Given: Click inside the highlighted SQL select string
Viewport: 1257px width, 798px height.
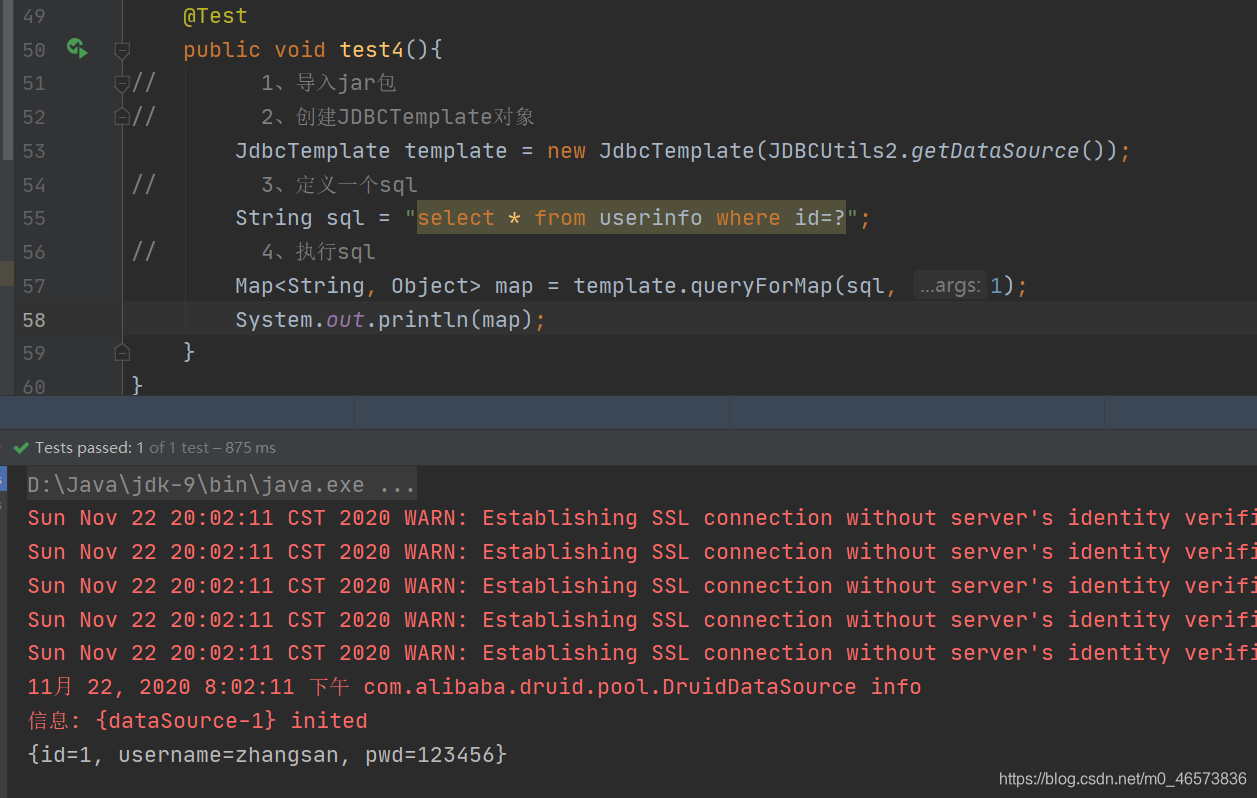Looking at the screenshot, I should [631, 218].
